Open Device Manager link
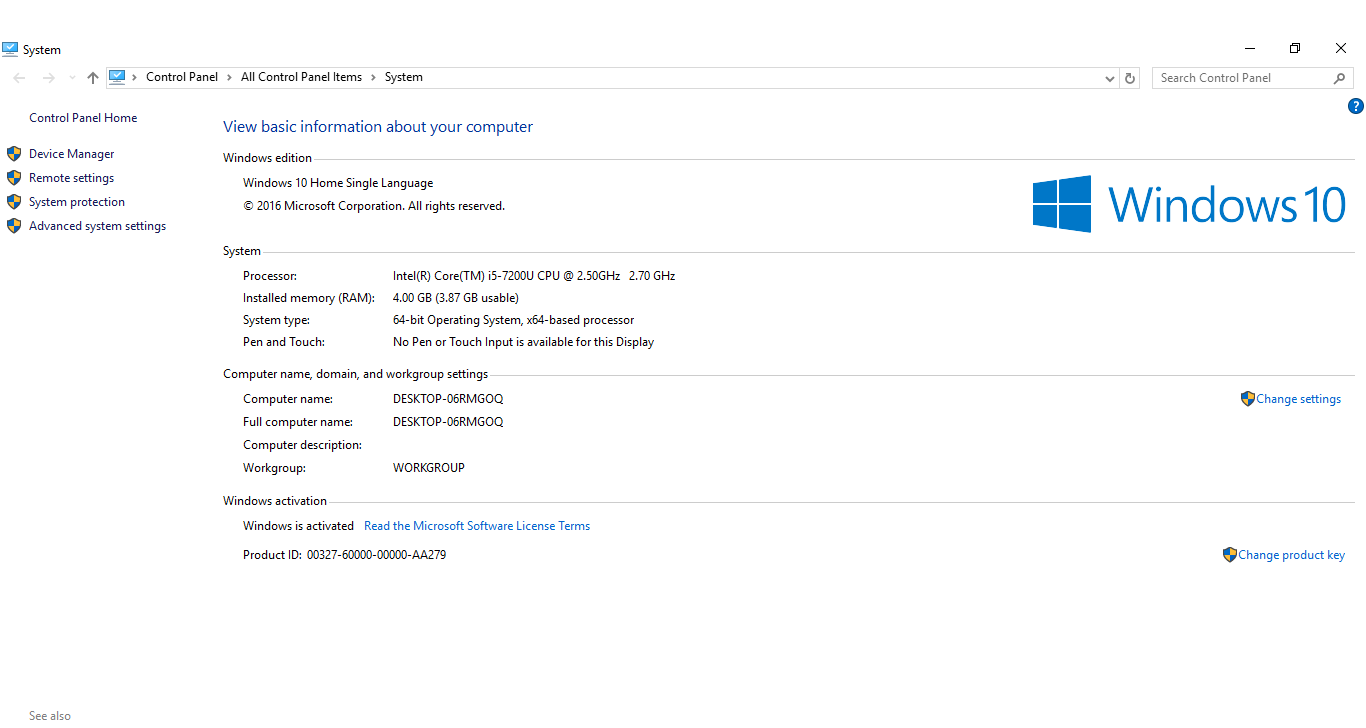Screen dimensions: 1366x728 click(71, 154)
